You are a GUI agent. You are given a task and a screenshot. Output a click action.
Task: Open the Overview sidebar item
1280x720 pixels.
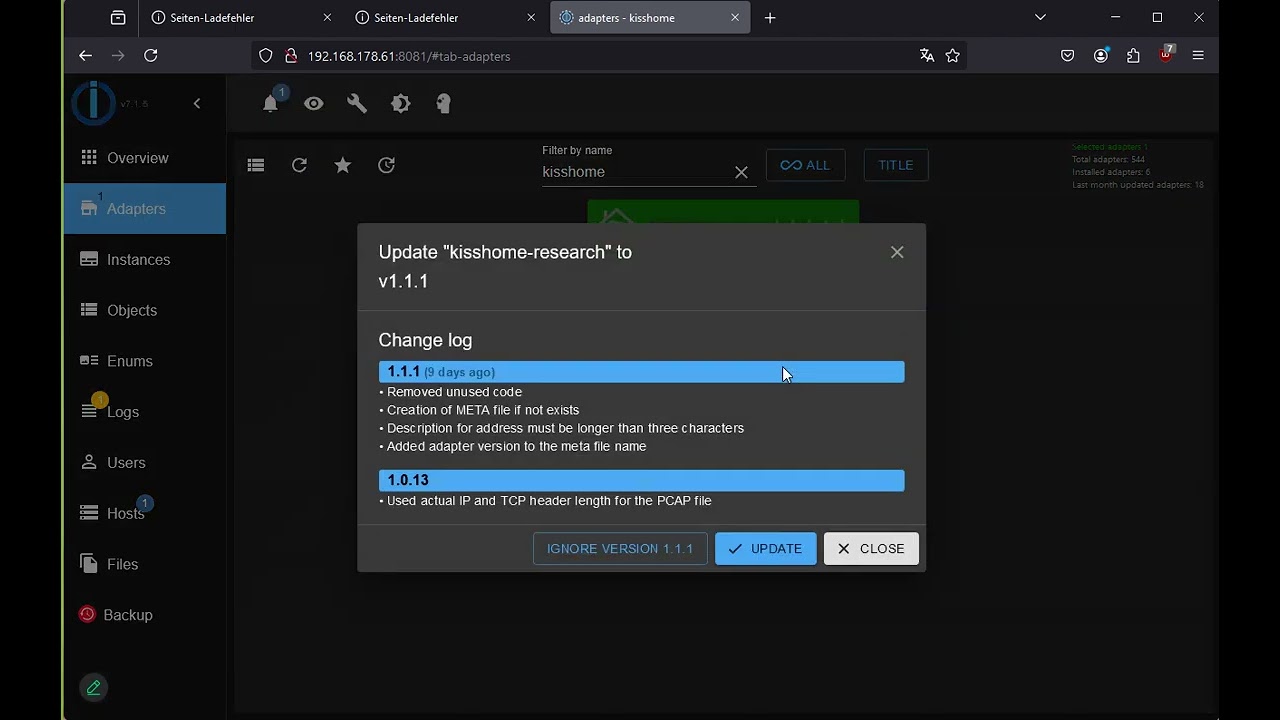145,158
